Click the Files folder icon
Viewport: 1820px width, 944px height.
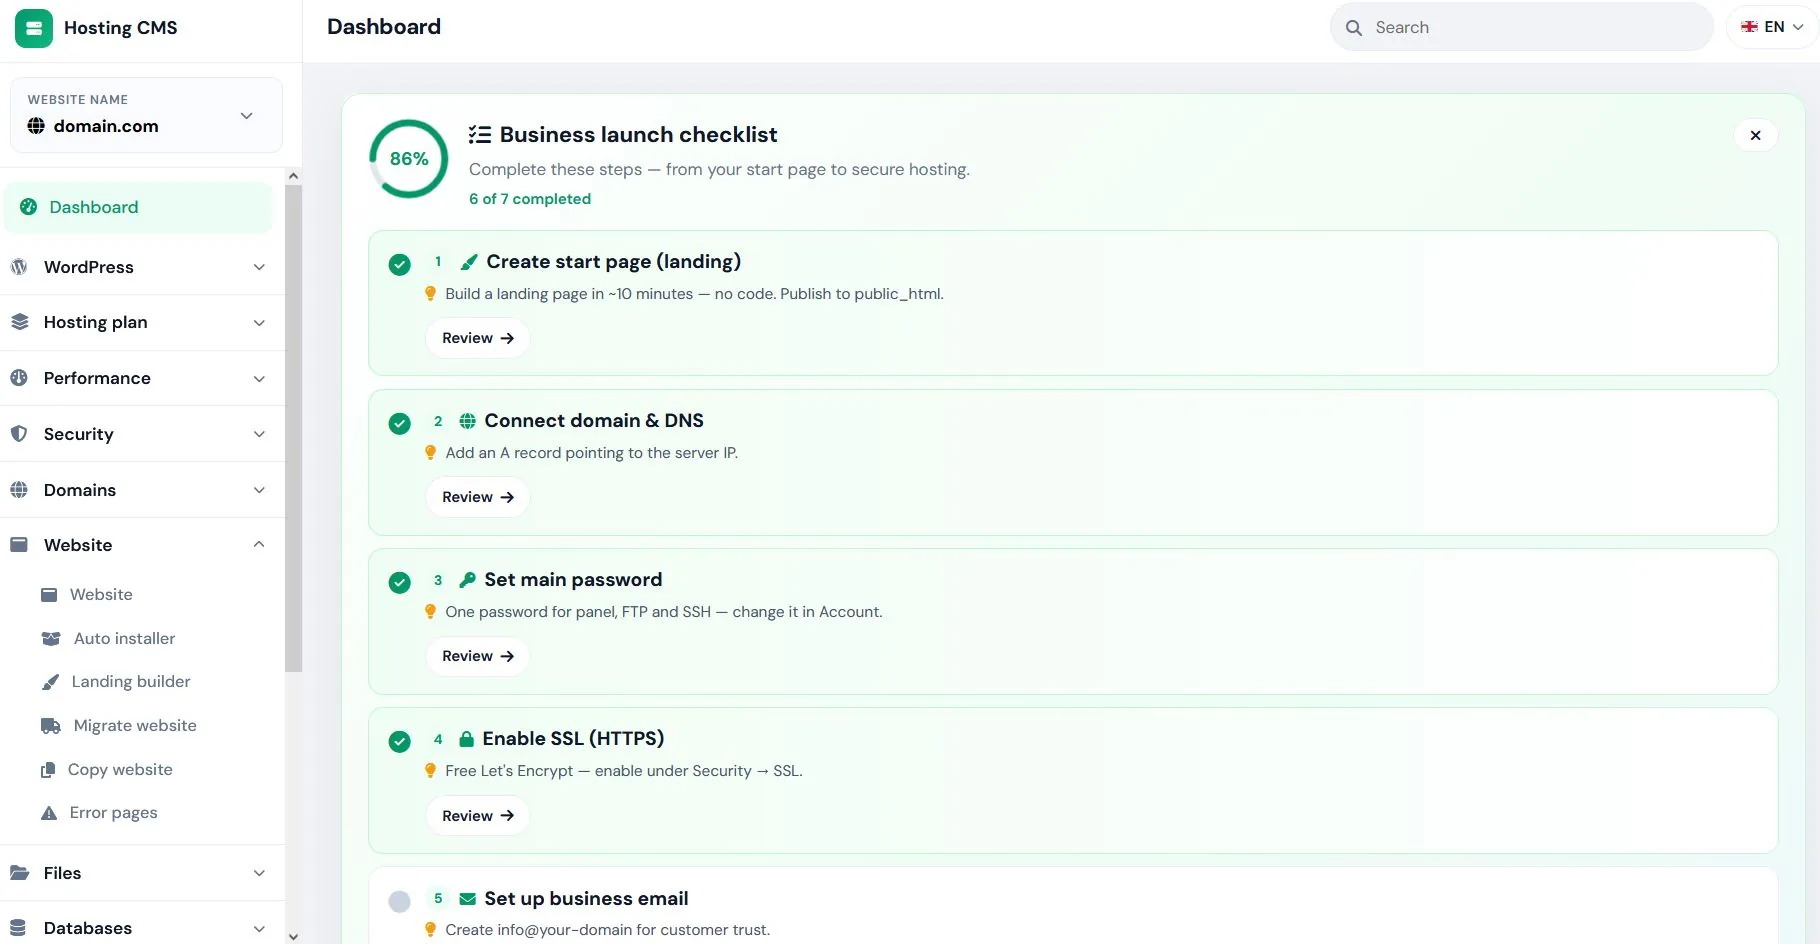pyautogui.click(x=19, y=873)
